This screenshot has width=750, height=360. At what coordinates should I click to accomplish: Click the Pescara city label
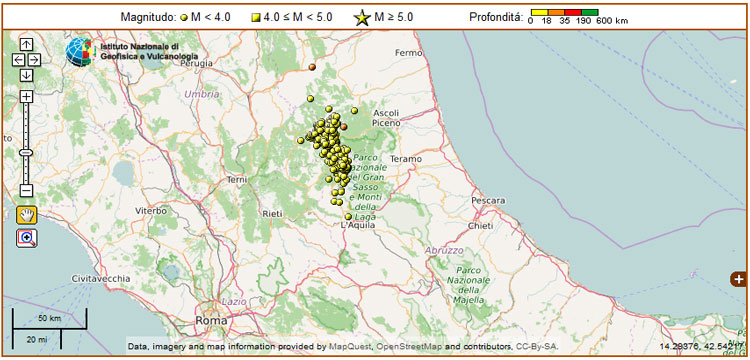[x=488, y=201]
